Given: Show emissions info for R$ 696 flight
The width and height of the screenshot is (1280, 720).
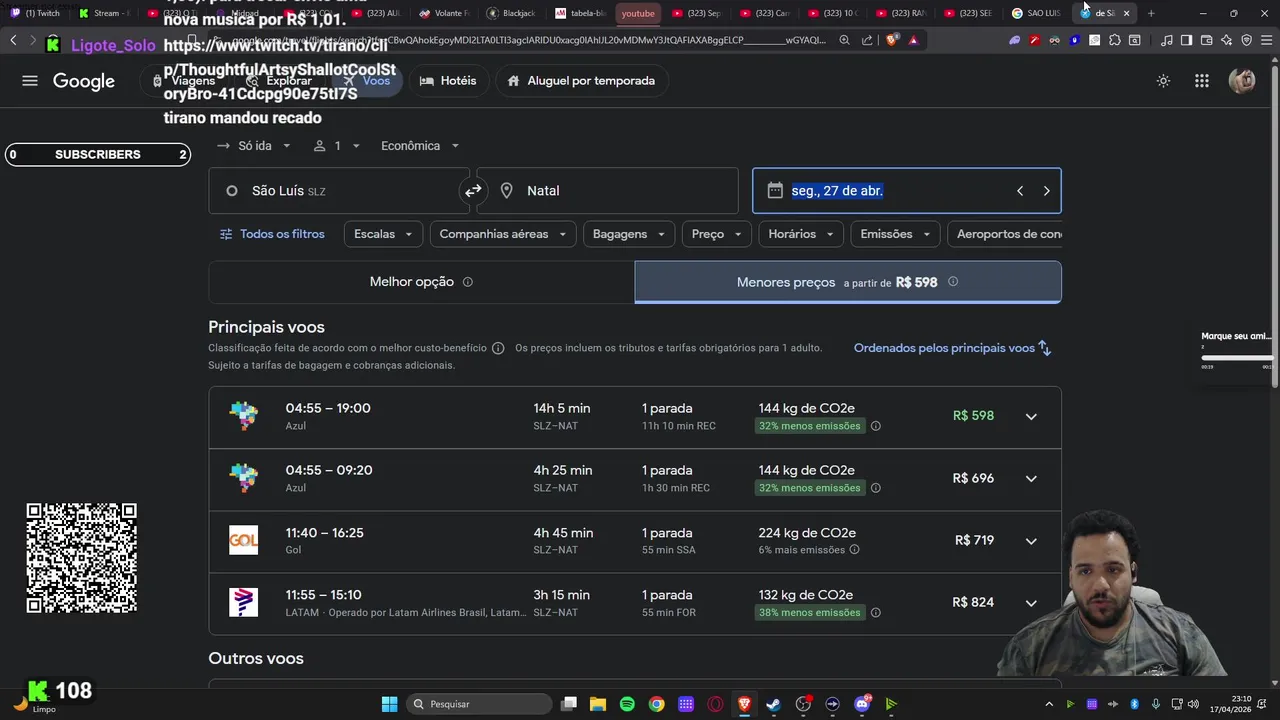Looking at the screenshot, I should tap(875, 488).
